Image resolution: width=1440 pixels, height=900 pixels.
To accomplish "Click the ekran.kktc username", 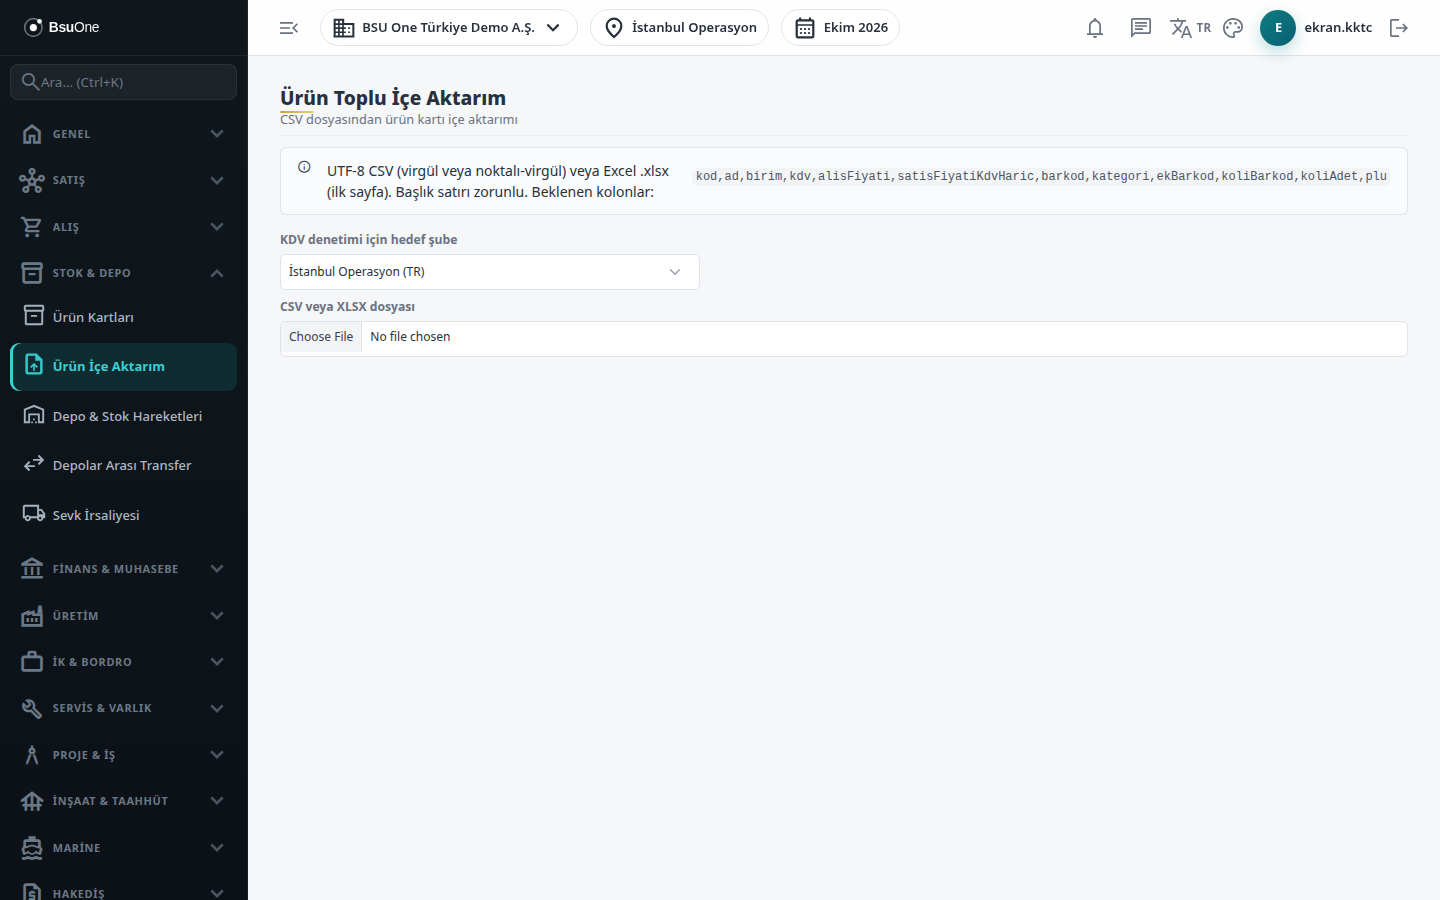I will 1338,28.
